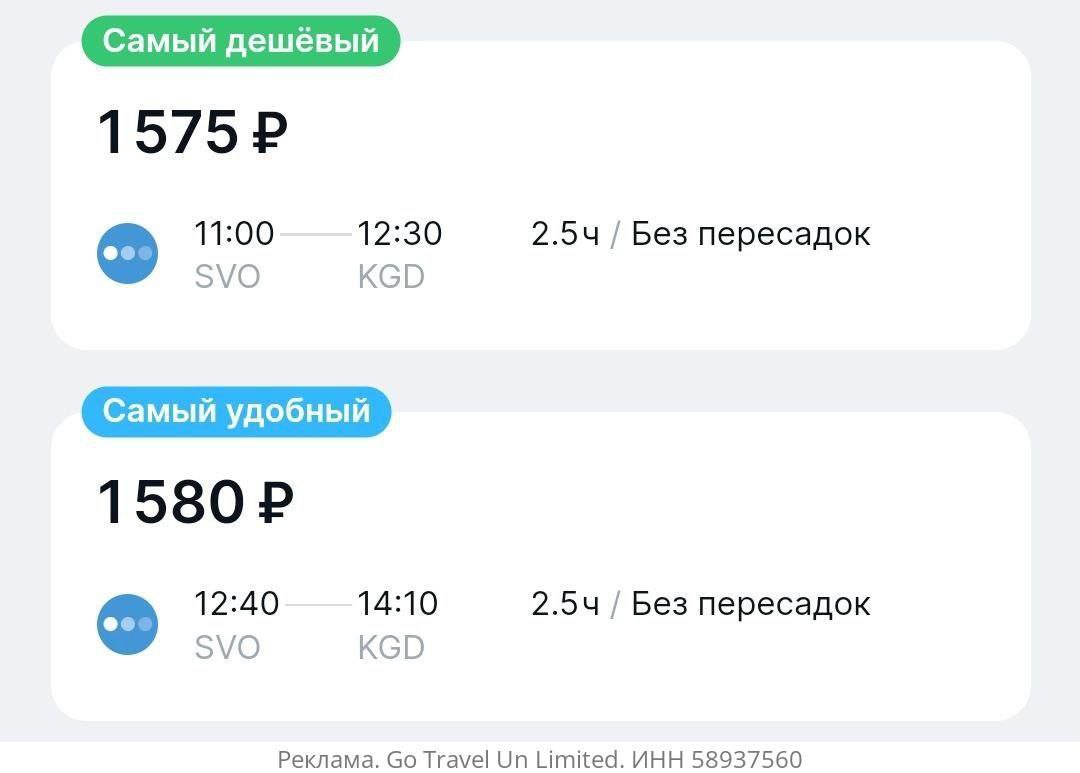Click SVO airport code on the cheapest flight
Screen dimensions: 1080x773
click(x=227, y=277)
